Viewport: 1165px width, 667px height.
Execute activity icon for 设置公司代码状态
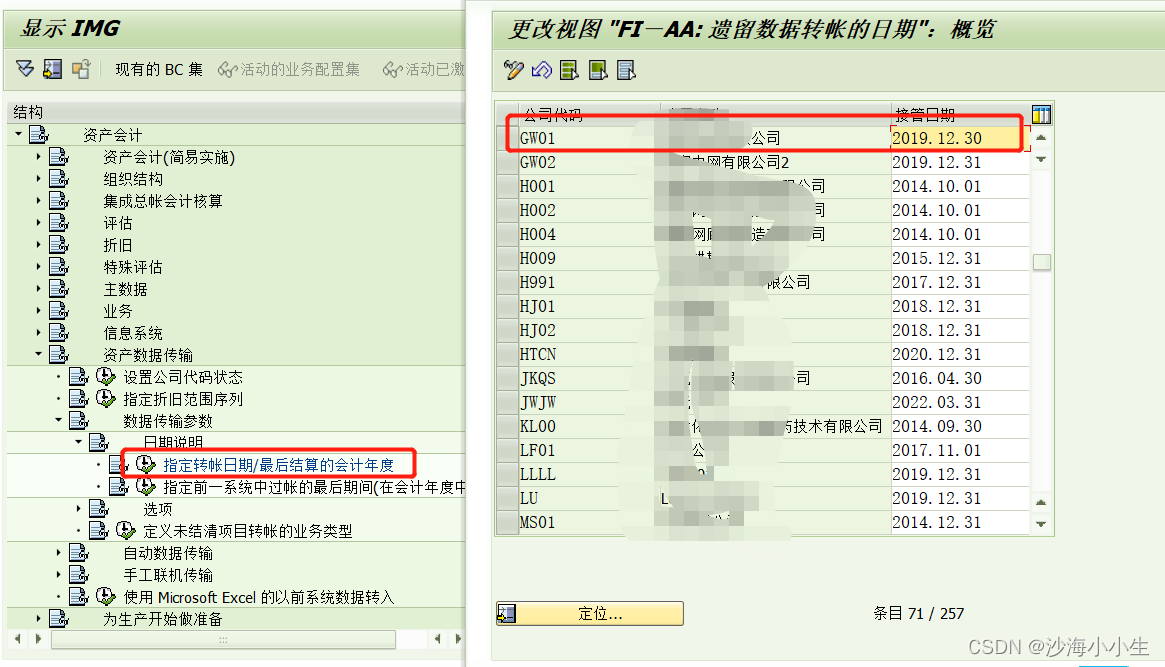[x=106, y=377]
